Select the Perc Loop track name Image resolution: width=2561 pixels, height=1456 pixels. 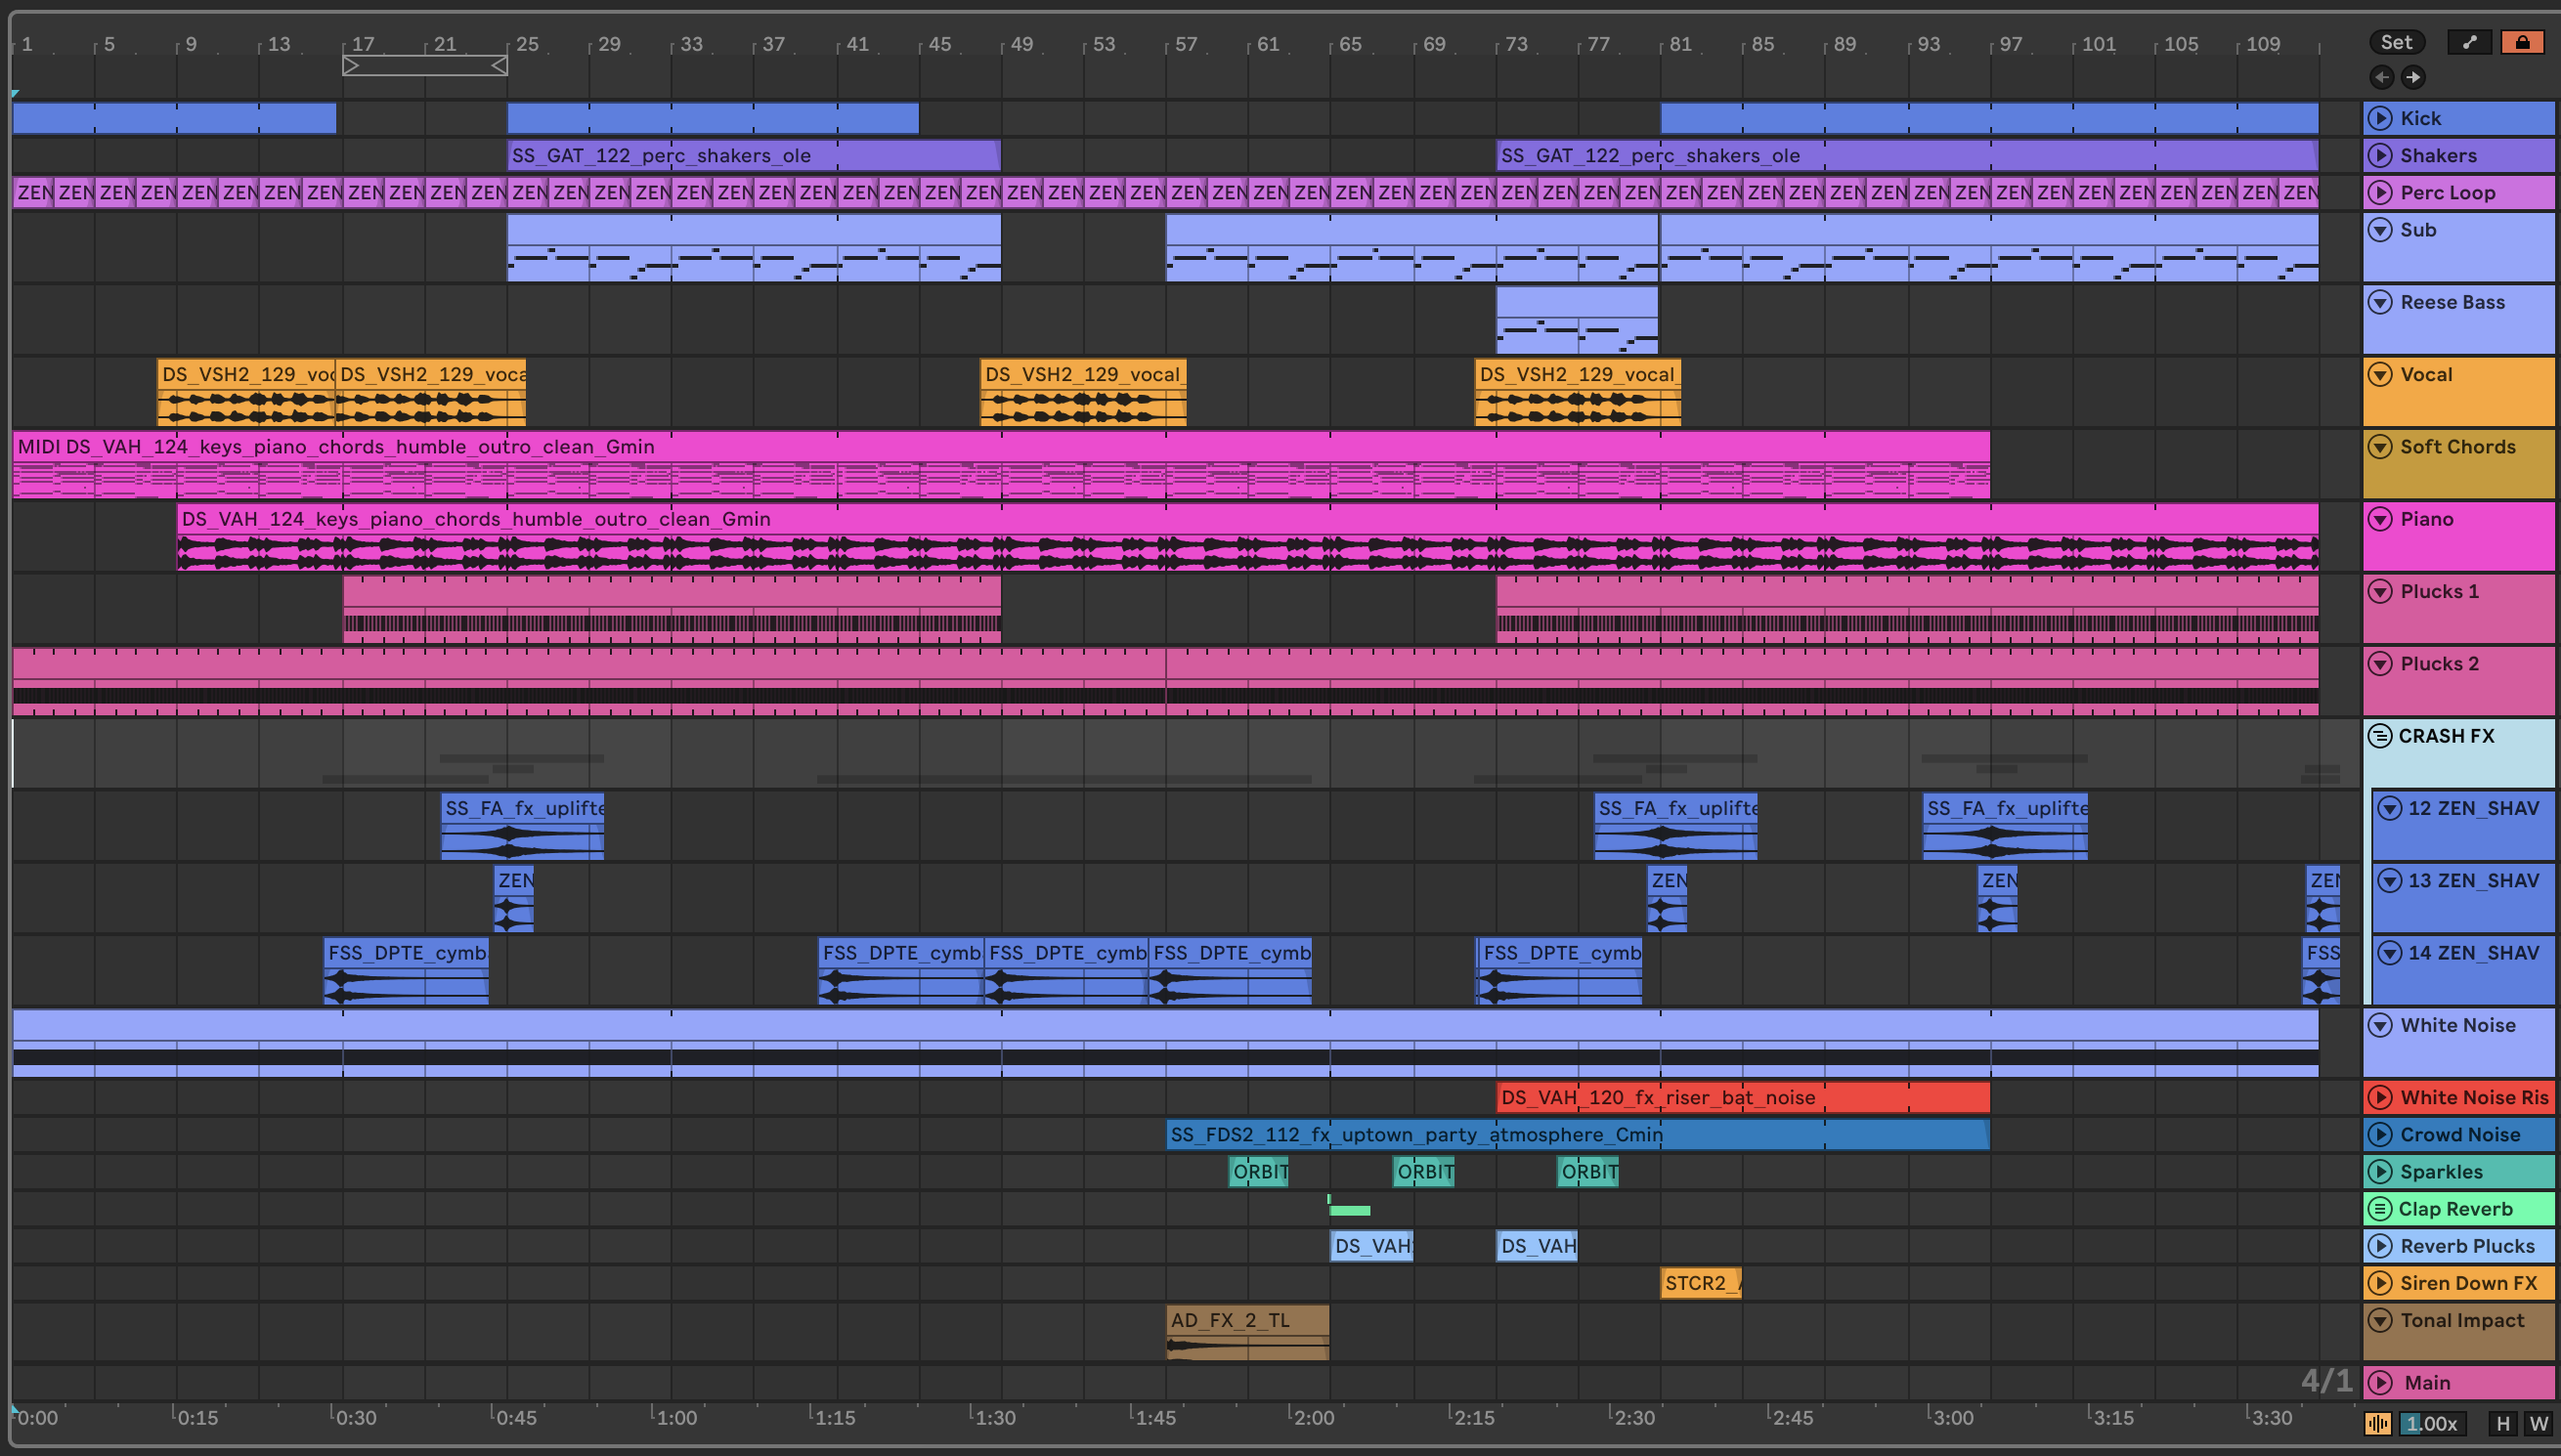click(2448, 192)
